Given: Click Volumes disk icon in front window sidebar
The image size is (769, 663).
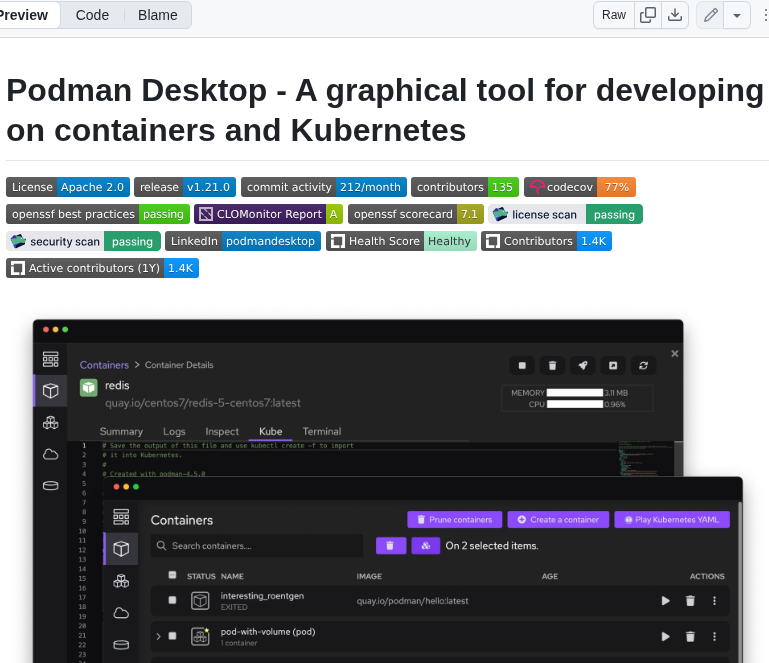Looking at the screenshot, I should coord(121,644).
